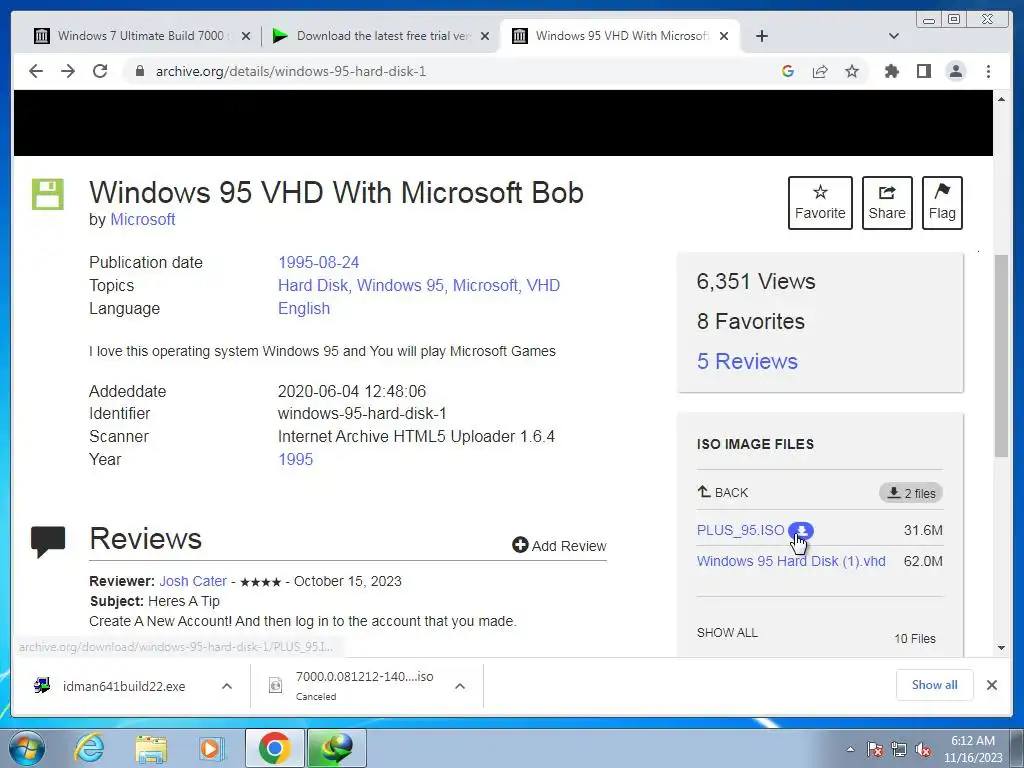
Task: Open Windows Explorer from taskbar
Action: 151,748
